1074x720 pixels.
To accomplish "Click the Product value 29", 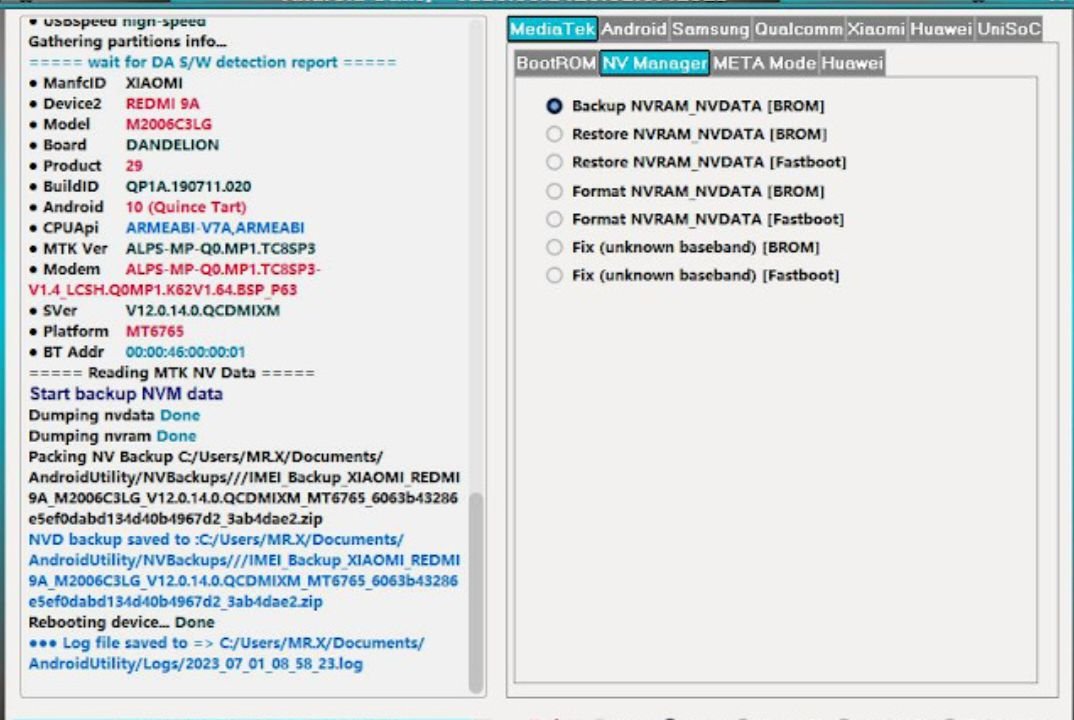I will (x=134, y=166).
